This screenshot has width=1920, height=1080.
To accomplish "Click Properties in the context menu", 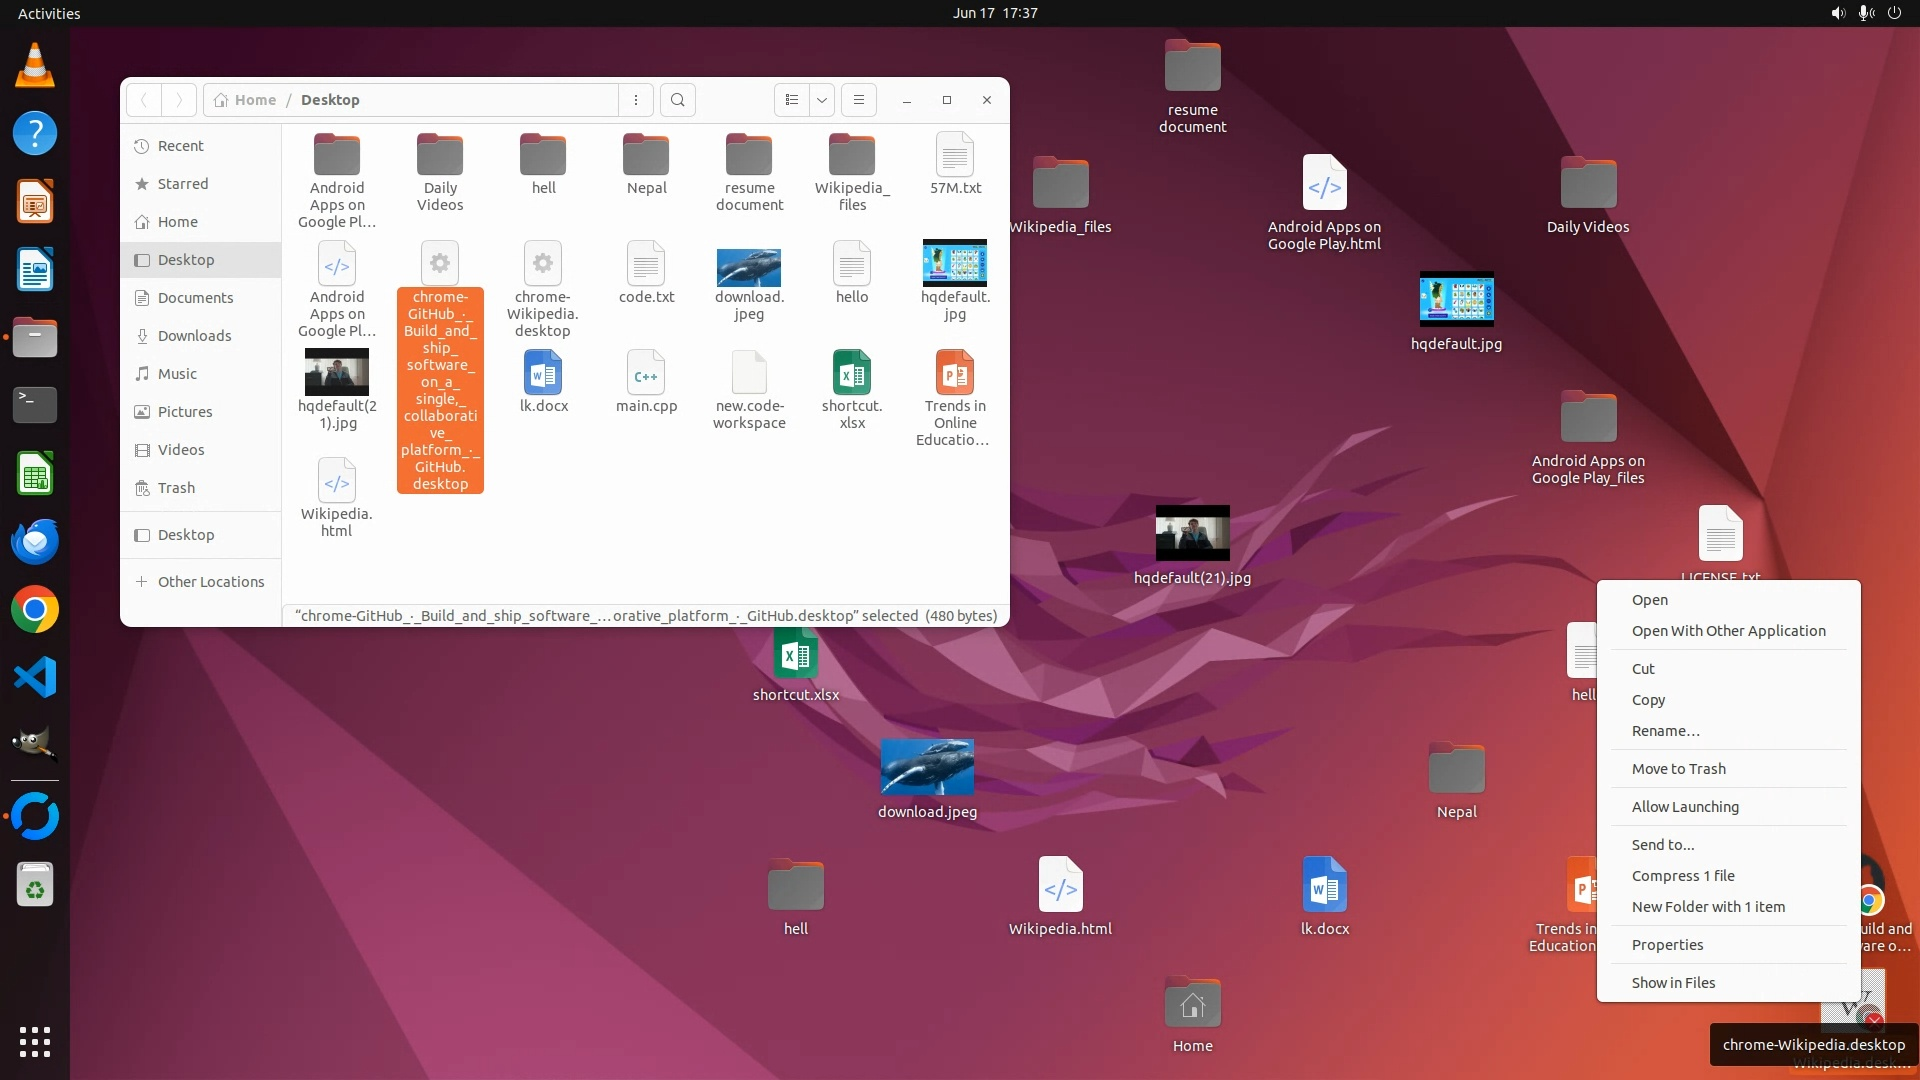I will pos(1667,945).
